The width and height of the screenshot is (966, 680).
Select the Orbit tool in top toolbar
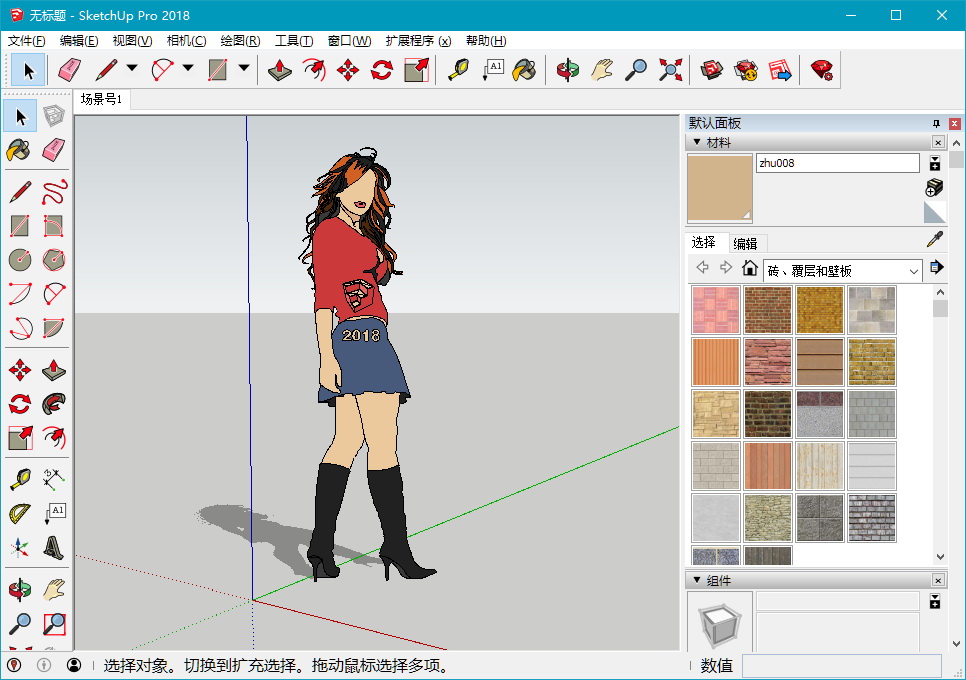pos(567,69)
